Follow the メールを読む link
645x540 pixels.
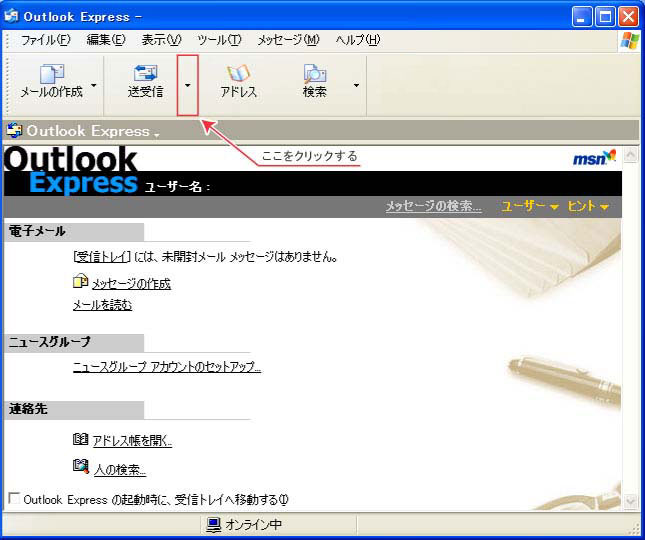(x=102, y=305)
